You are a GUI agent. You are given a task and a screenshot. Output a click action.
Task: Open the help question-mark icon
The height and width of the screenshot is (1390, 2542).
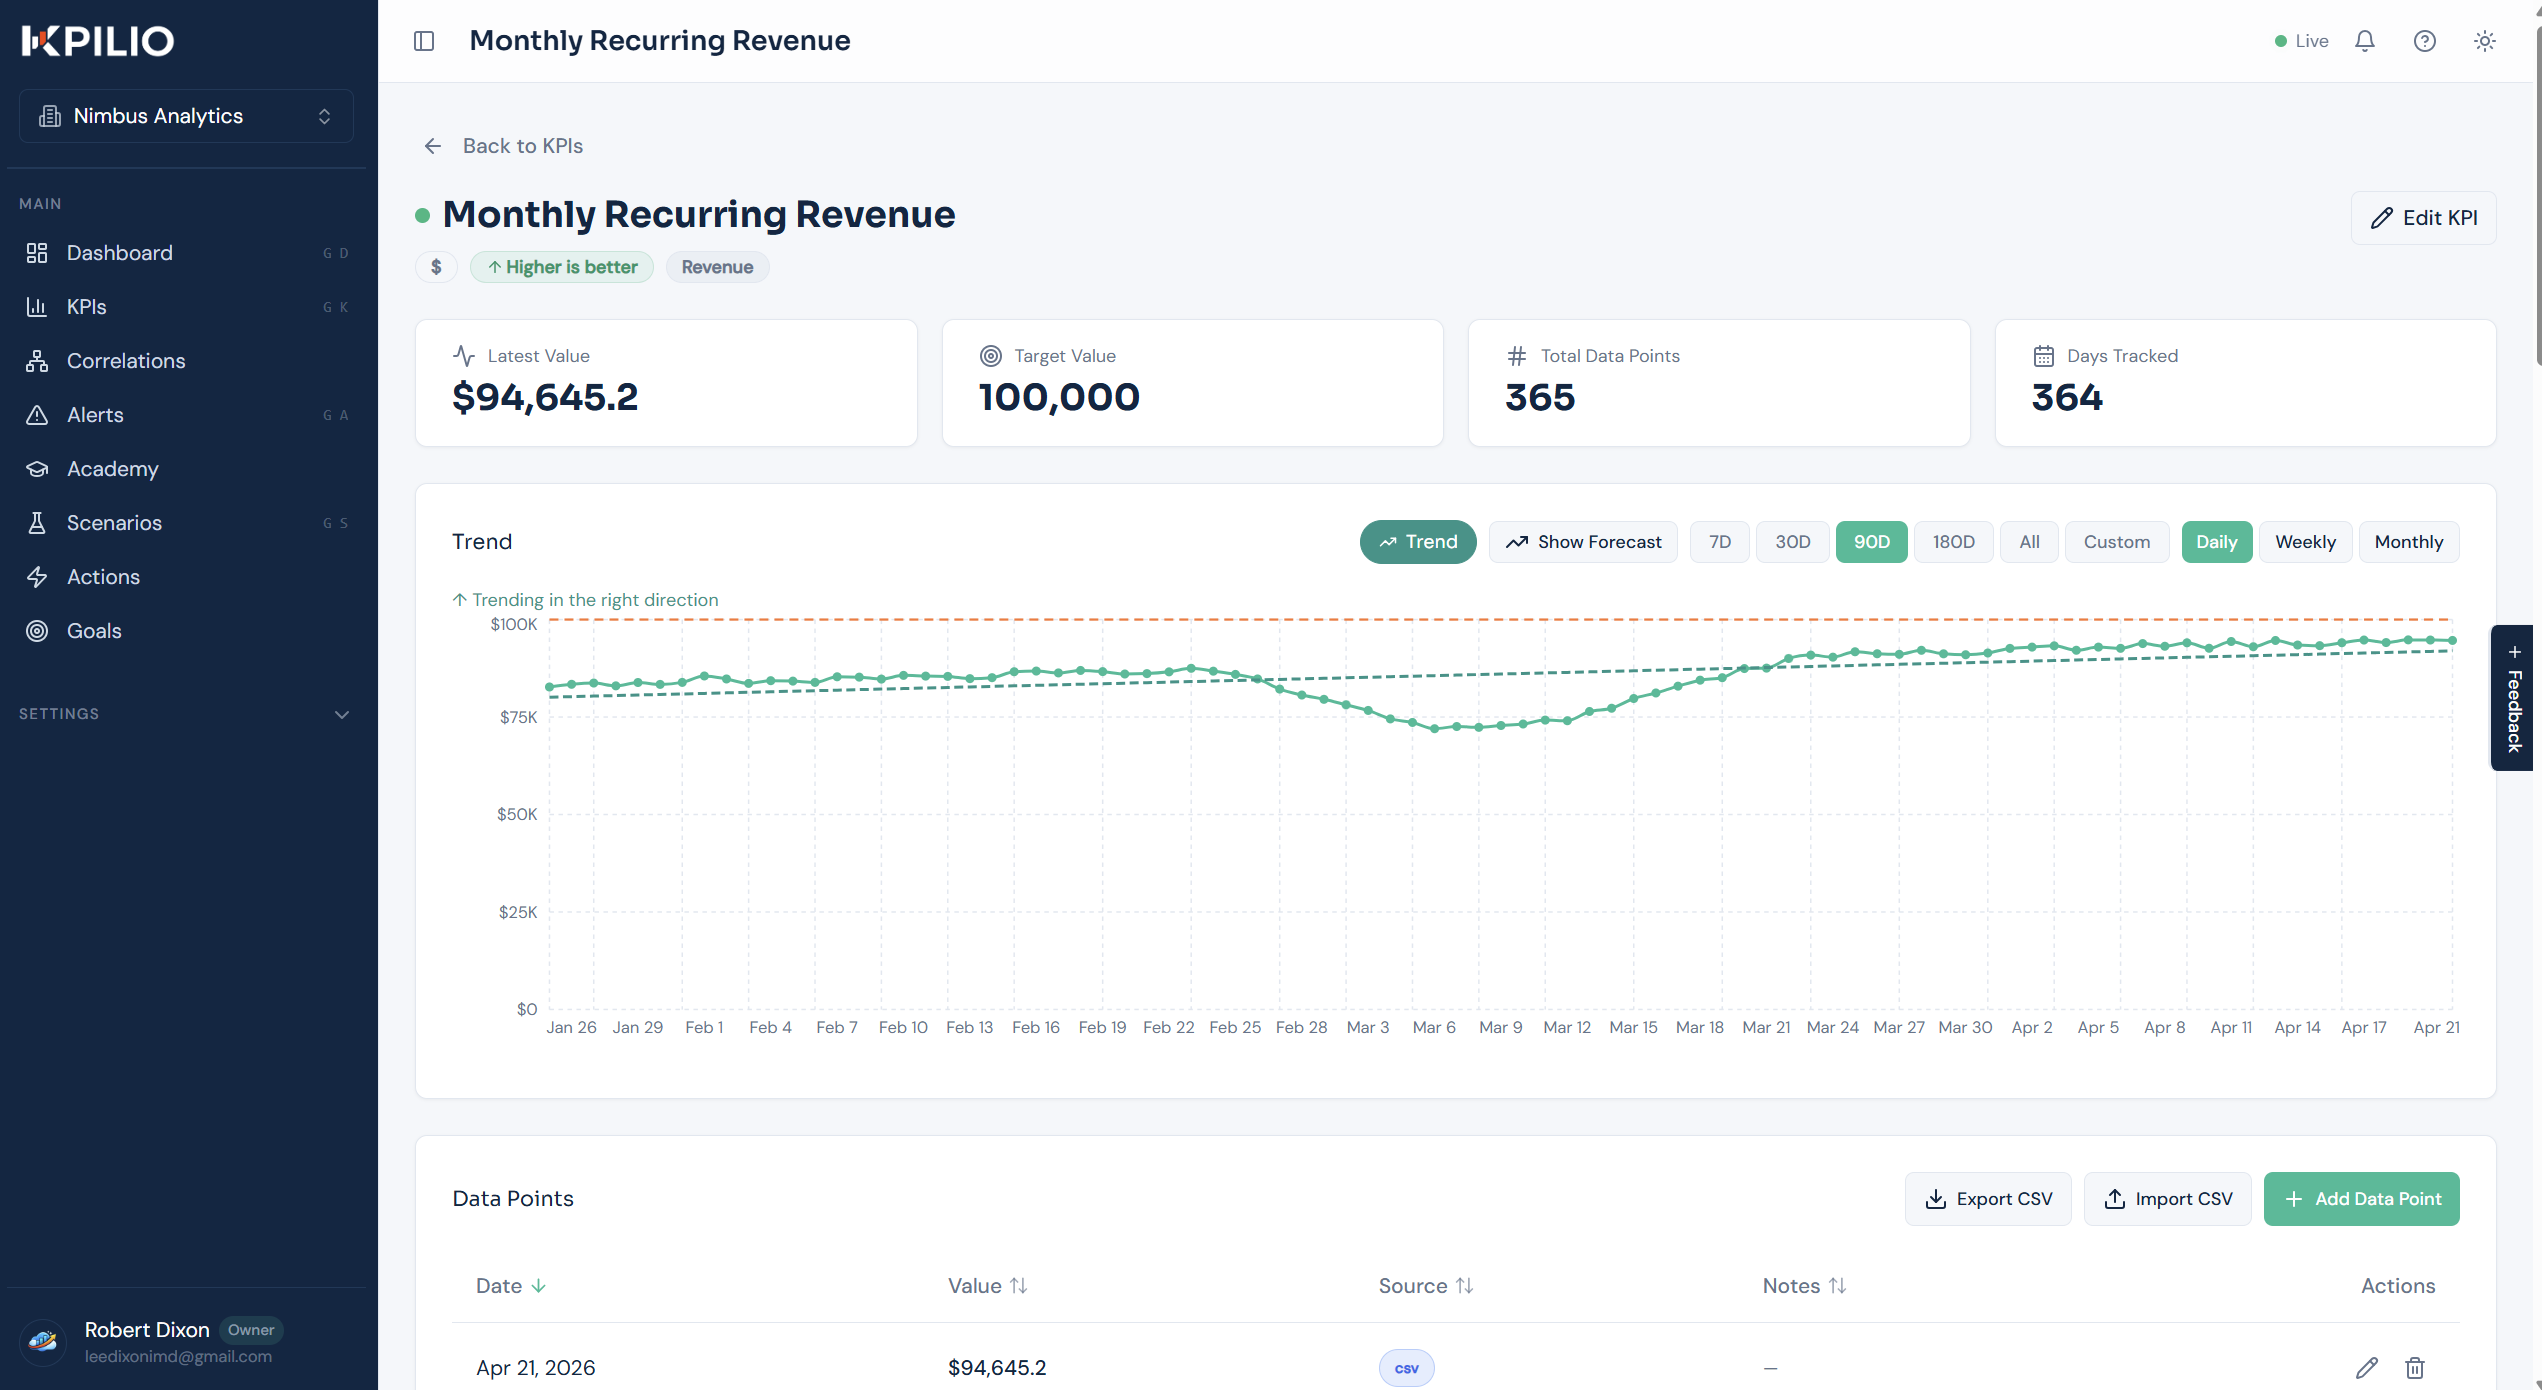click(2425, 41)
